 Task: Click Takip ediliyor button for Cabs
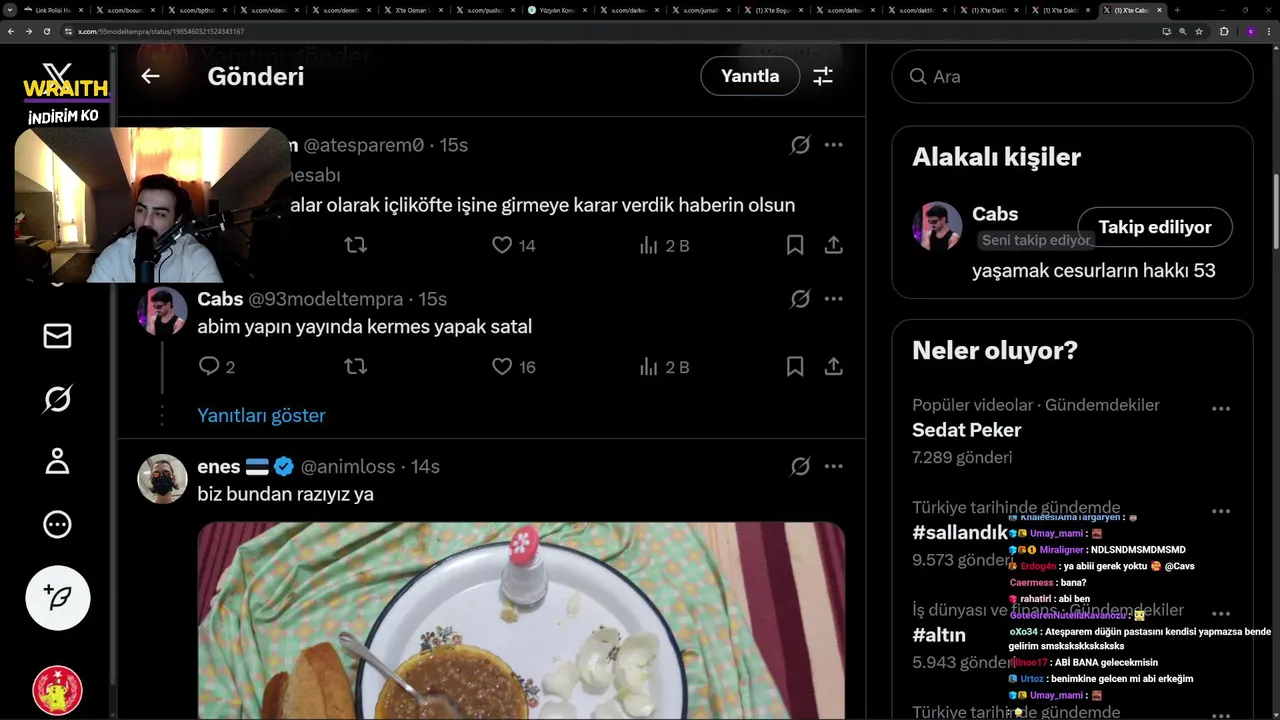1155,227
